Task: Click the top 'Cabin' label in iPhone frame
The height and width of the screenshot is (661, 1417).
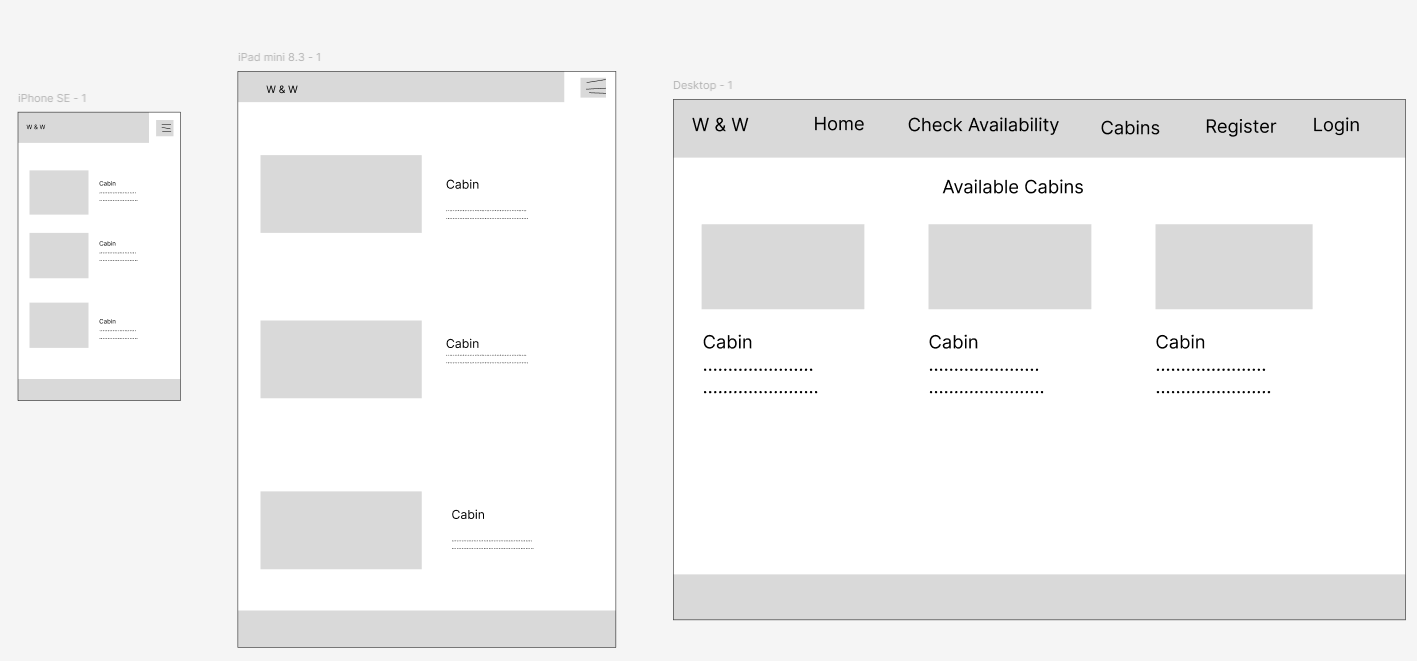Action: pos(107,184)
